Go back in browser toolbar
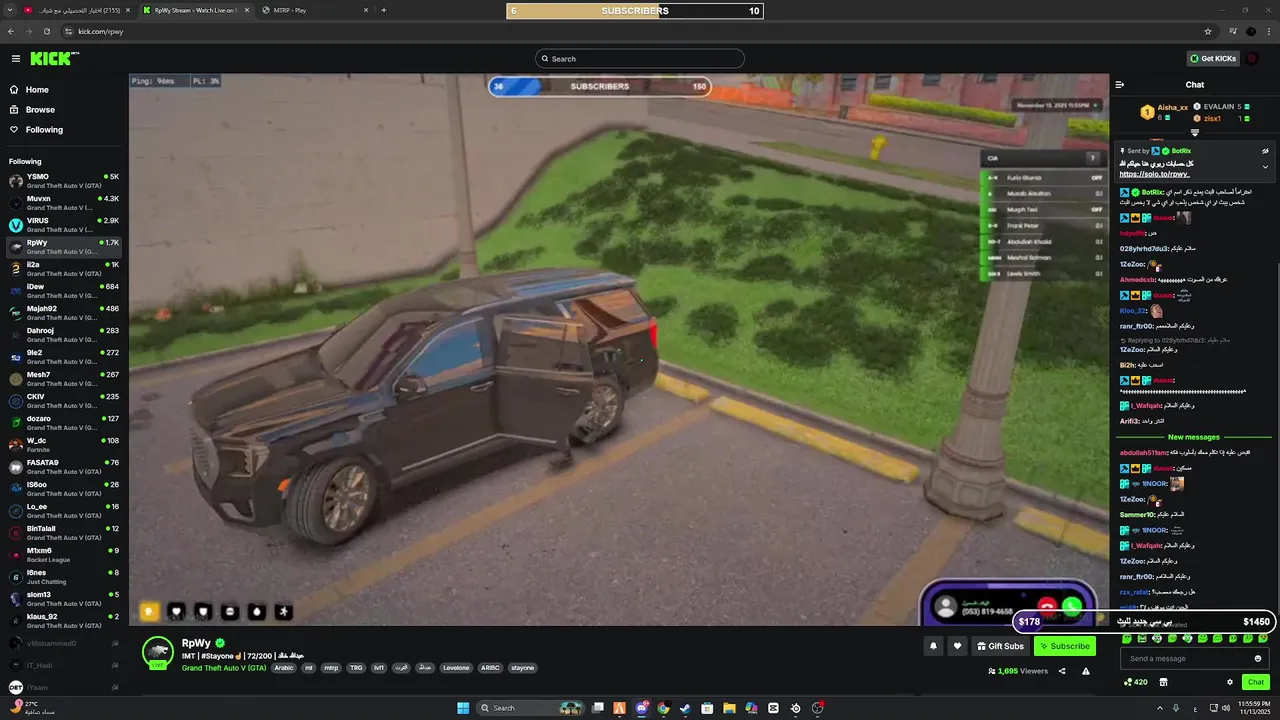 pos(11,31)
